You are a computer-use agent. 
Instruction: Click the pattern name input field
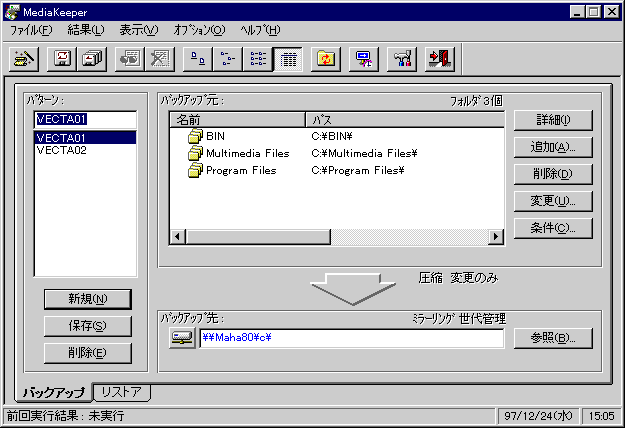click(85, 119)
